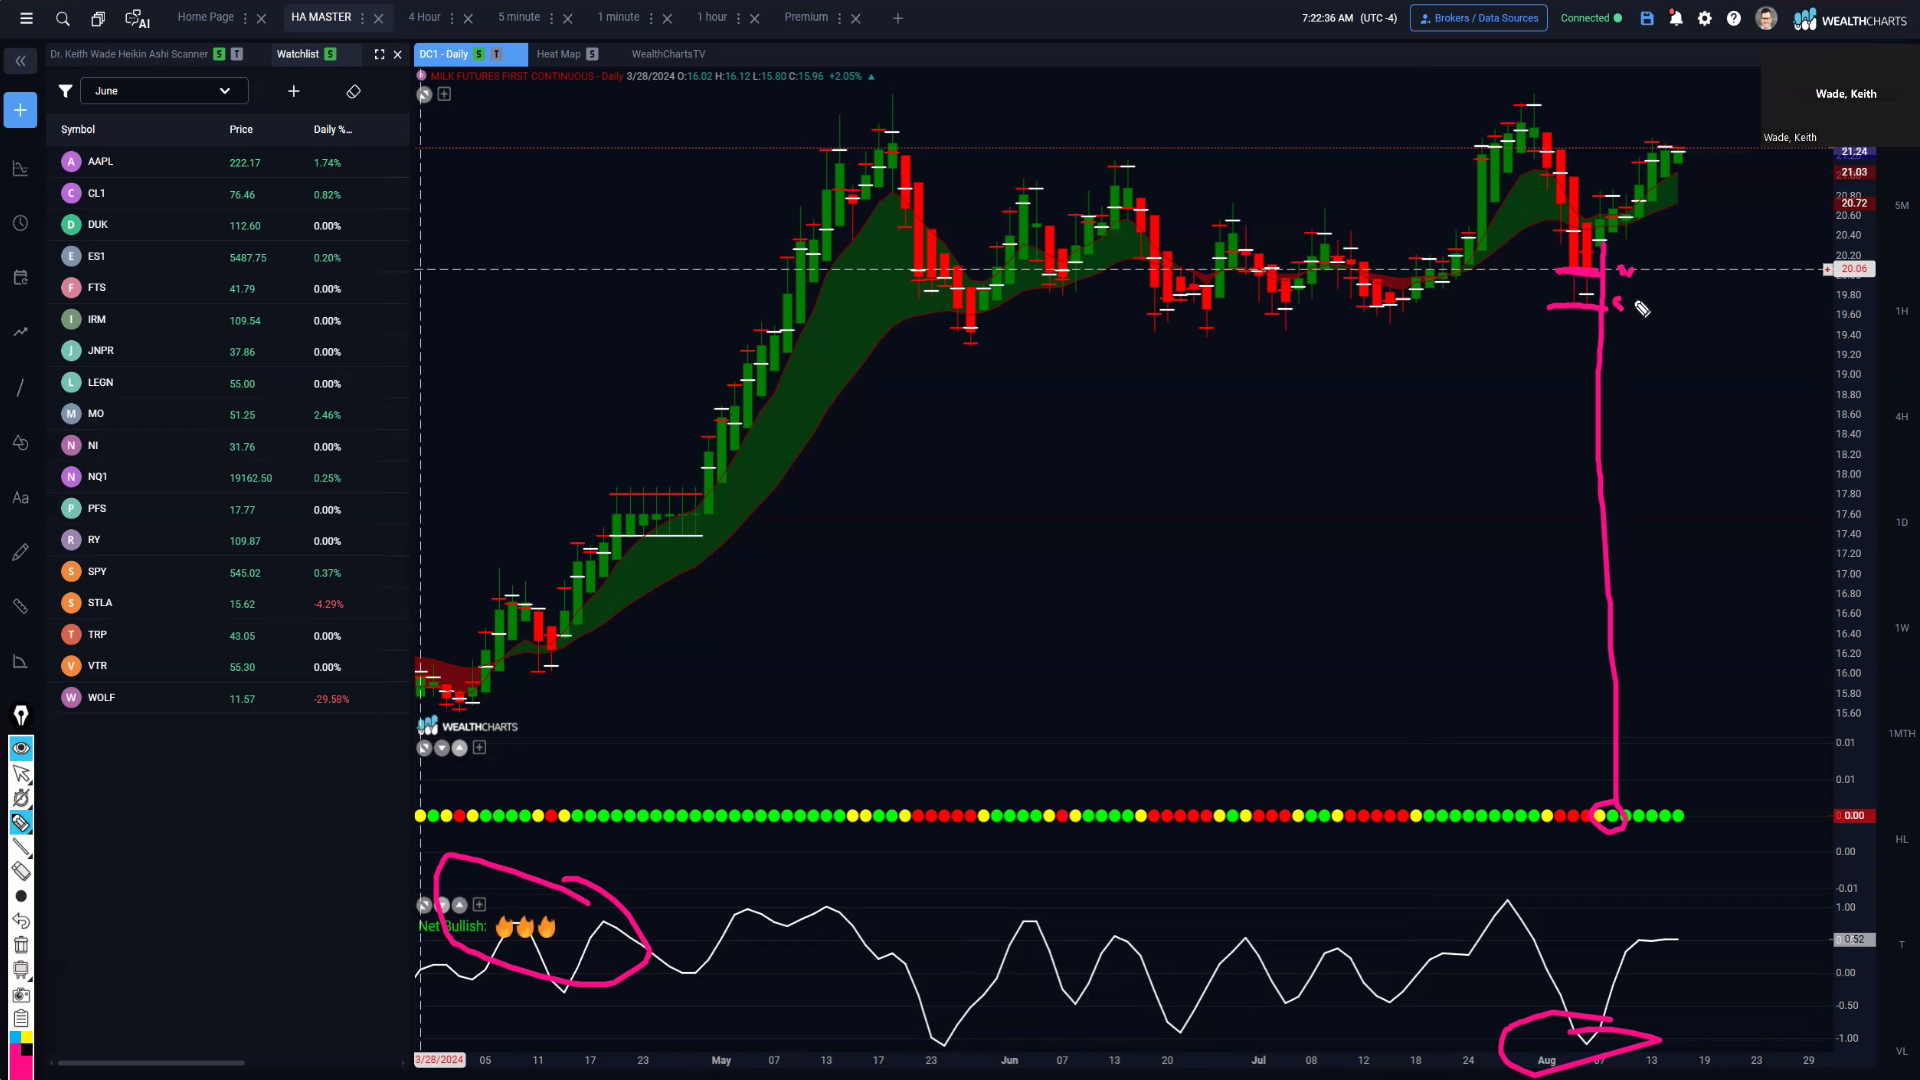Toggle the S badge on DC1 - Daily tab
This screenshot has height=1080, width=1920.
click(479, 54)
